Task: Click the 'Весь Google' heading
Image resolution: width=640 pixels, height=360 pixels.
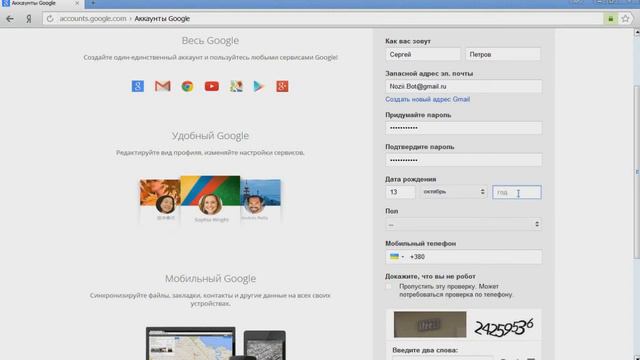Action: tap(210, 40)
